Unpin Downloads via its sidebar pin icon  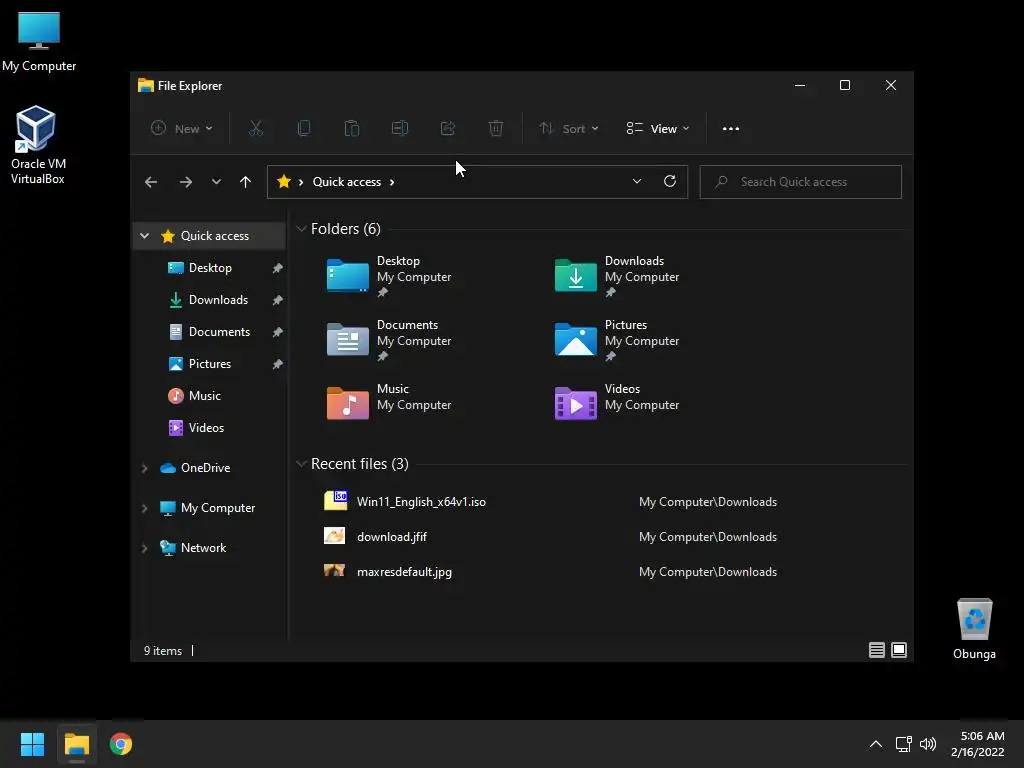[277, 300]
